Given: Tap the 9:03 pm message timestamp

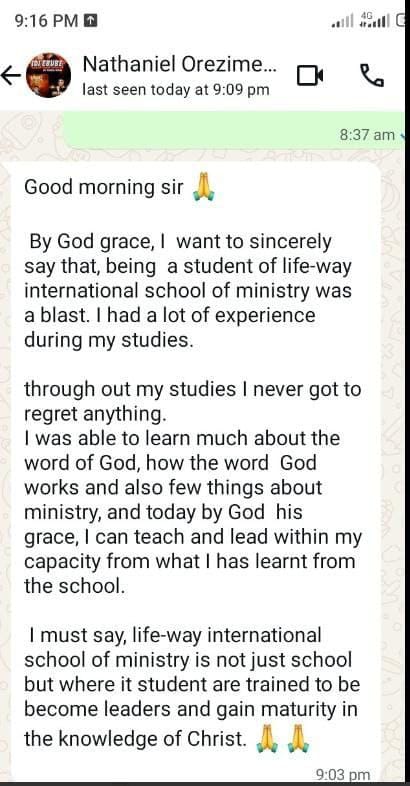Looking at the screenshot, I should (343, 775).
